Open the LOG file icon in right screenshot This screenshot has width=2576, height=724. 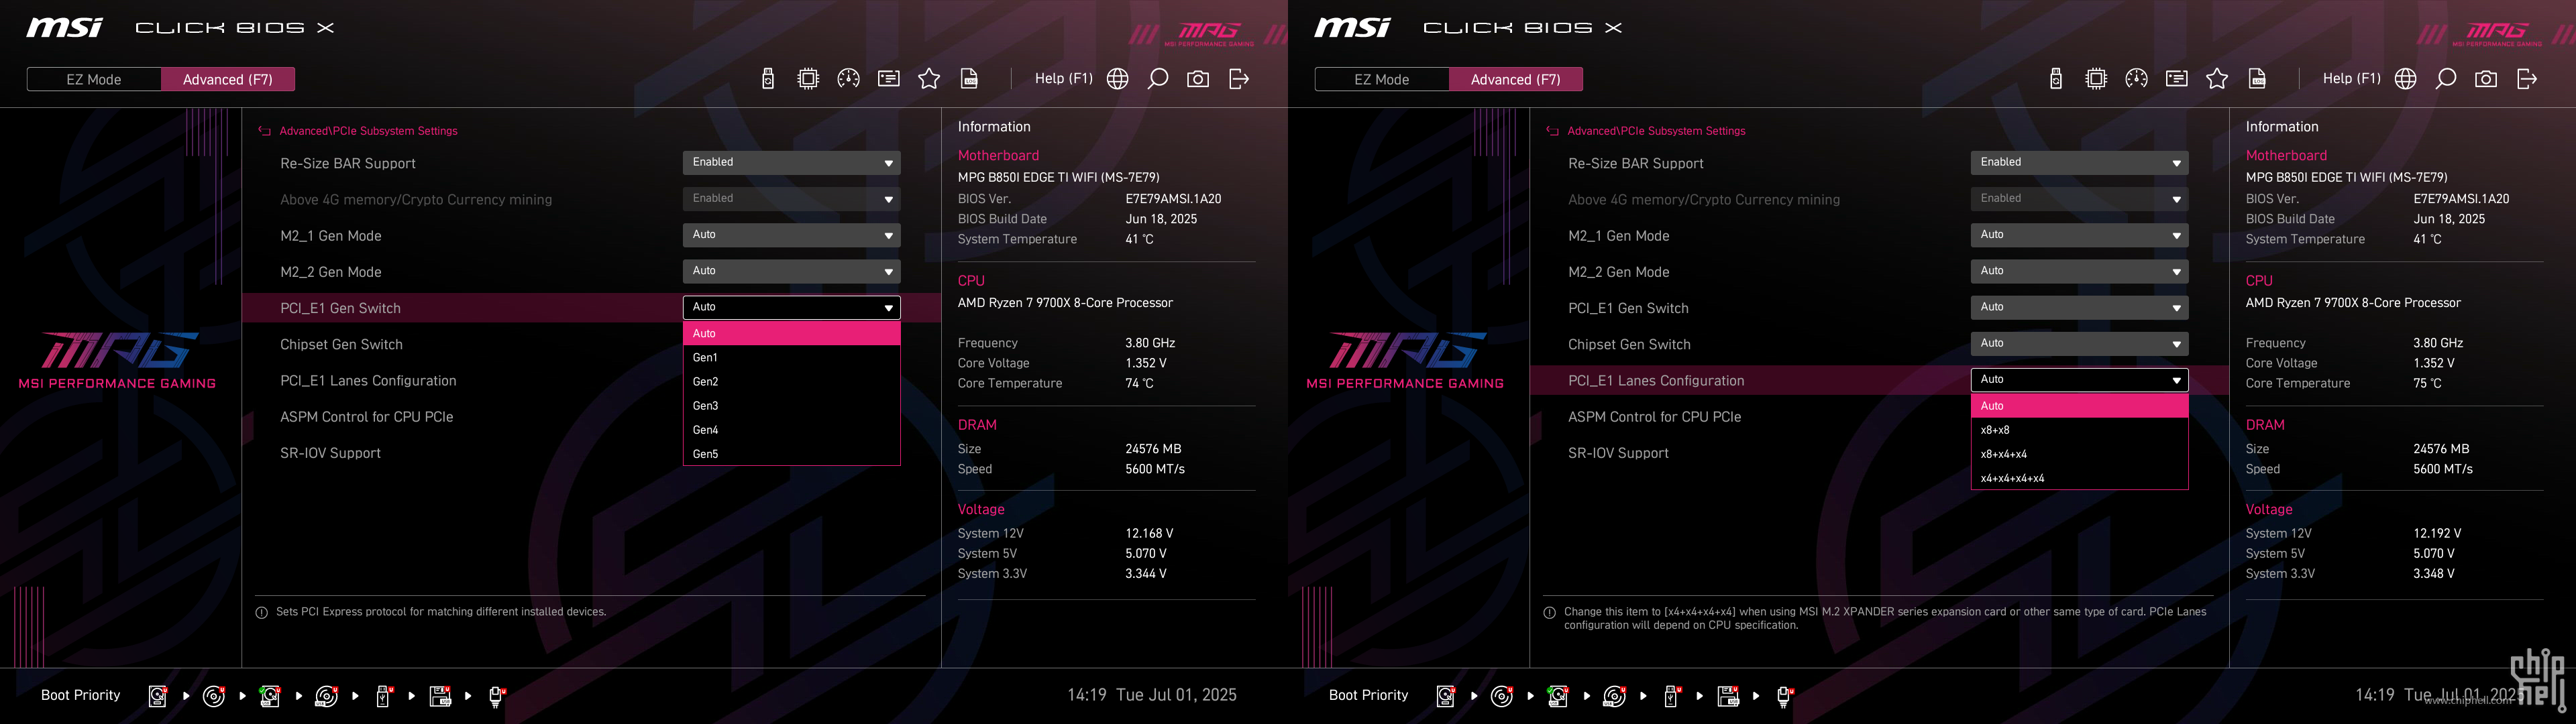(x=2257, y=79)
